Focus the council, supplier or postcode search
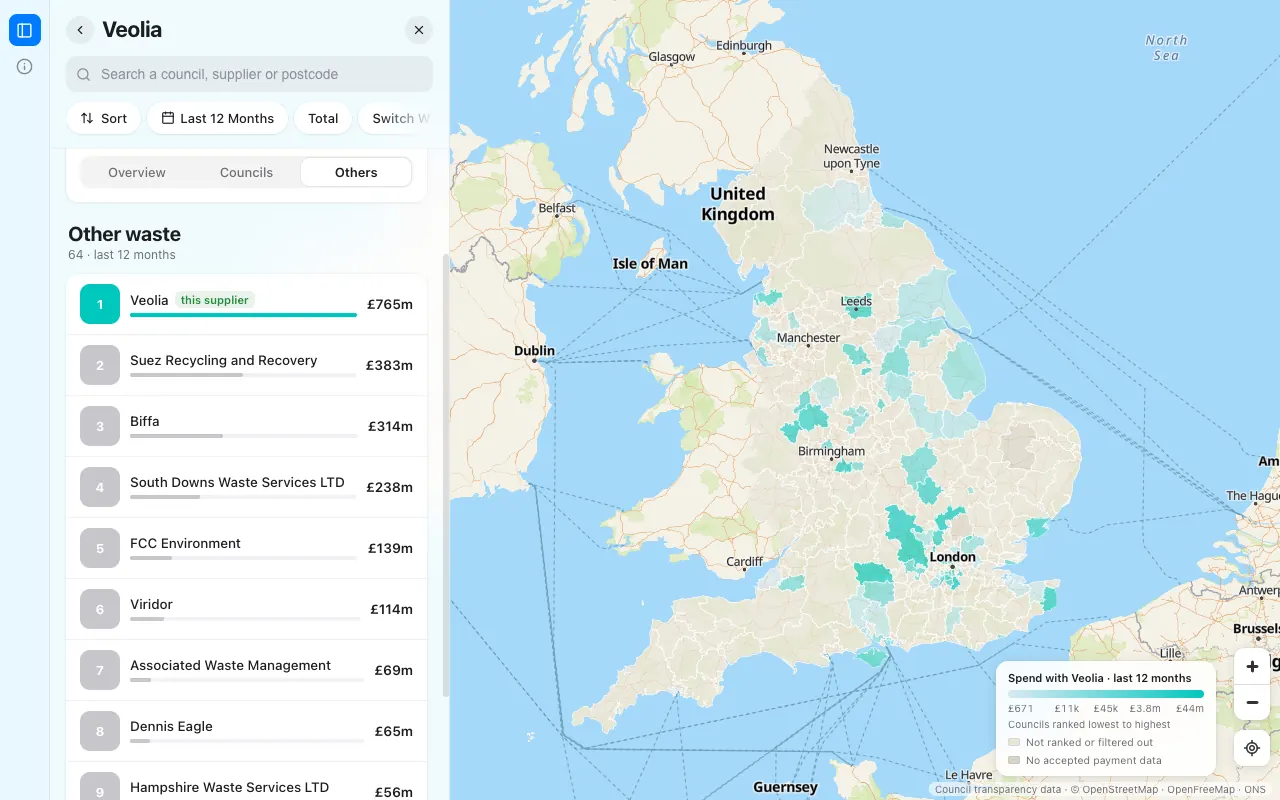Screen dimensions: 1280x800 (x=249, y=74)
